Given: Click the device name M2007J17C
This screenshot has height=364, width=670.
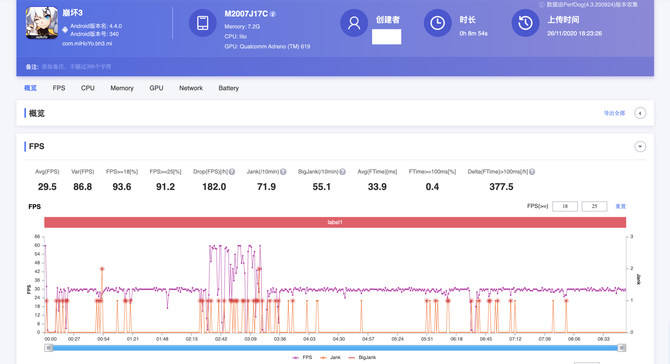Looking at the screenshot, I should [246, 14].
